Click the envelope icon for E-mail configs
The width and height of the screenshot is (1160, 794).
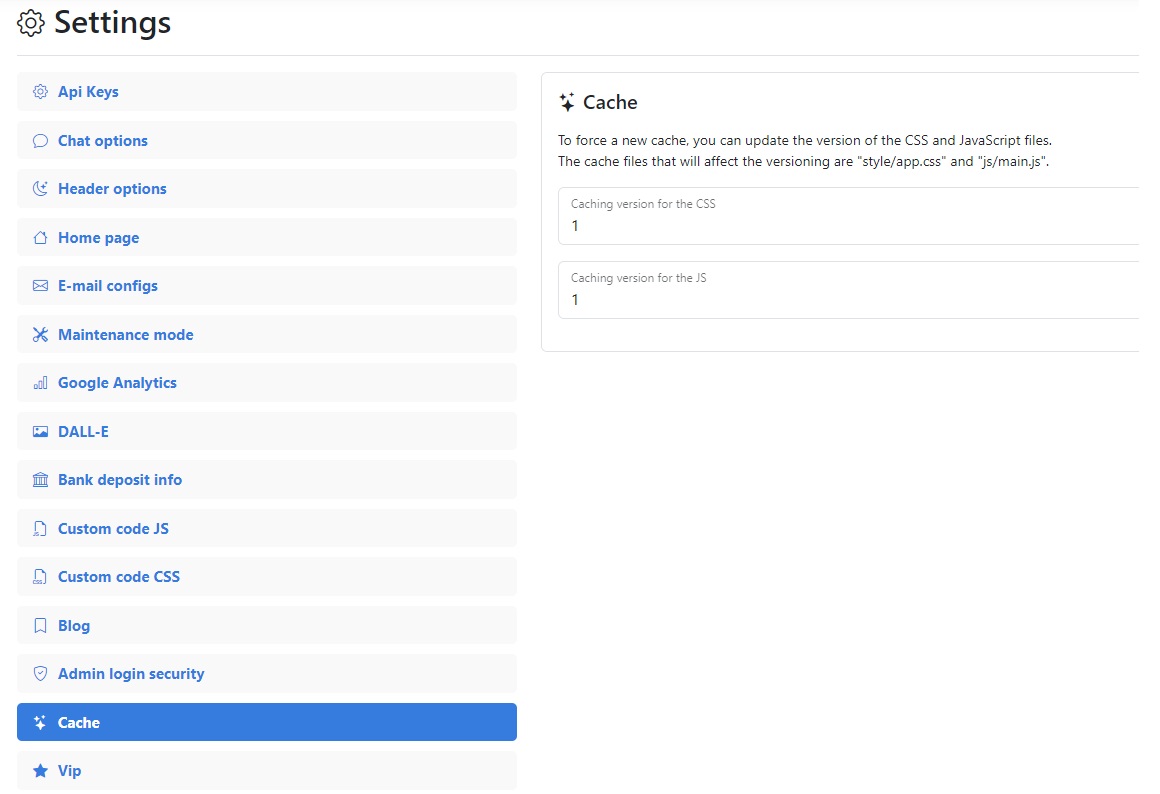(40, 286)
